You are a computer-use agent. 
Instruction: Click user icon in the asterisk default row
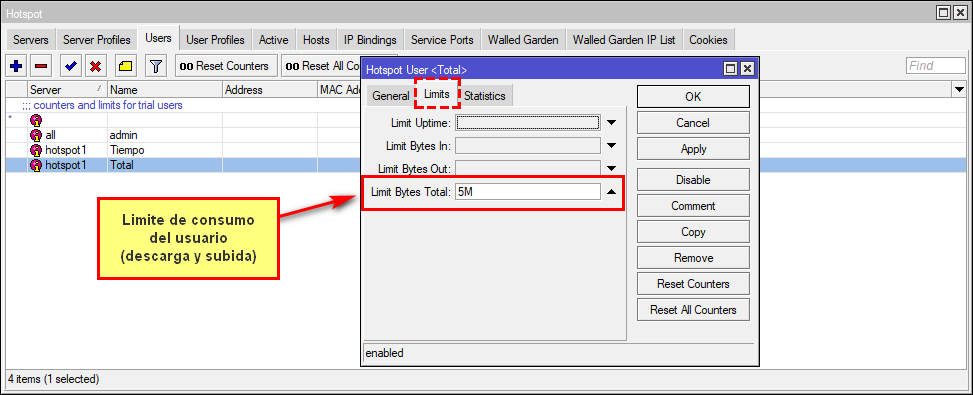click(x=36, y=120)
